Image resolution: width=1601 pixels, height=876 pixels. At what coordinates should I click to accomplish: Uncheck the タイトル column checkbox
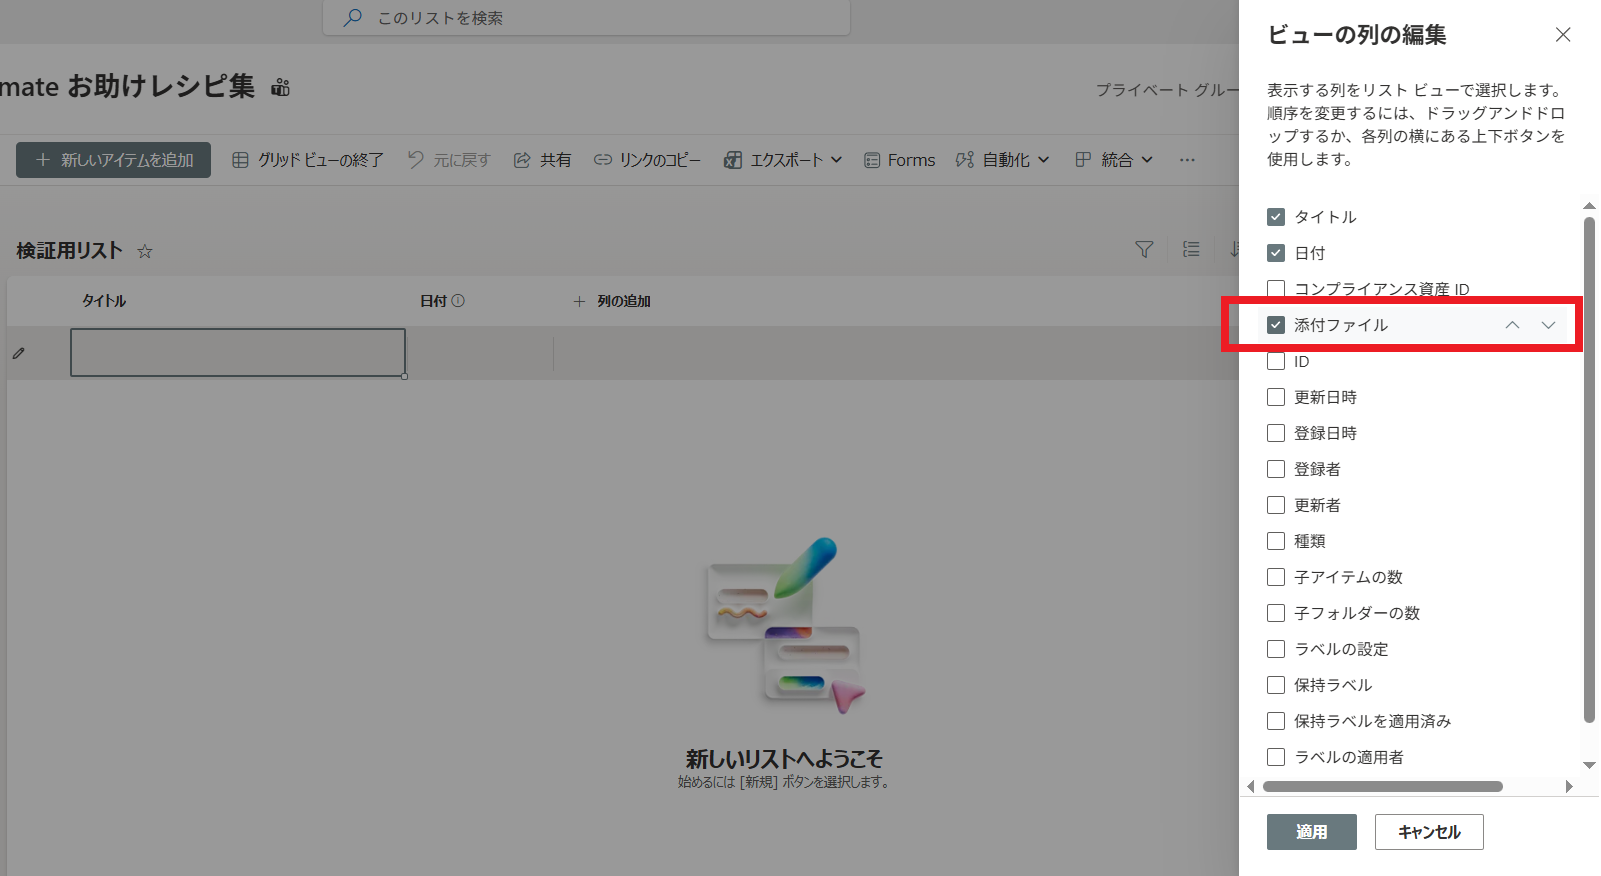tap(1276, 217)
